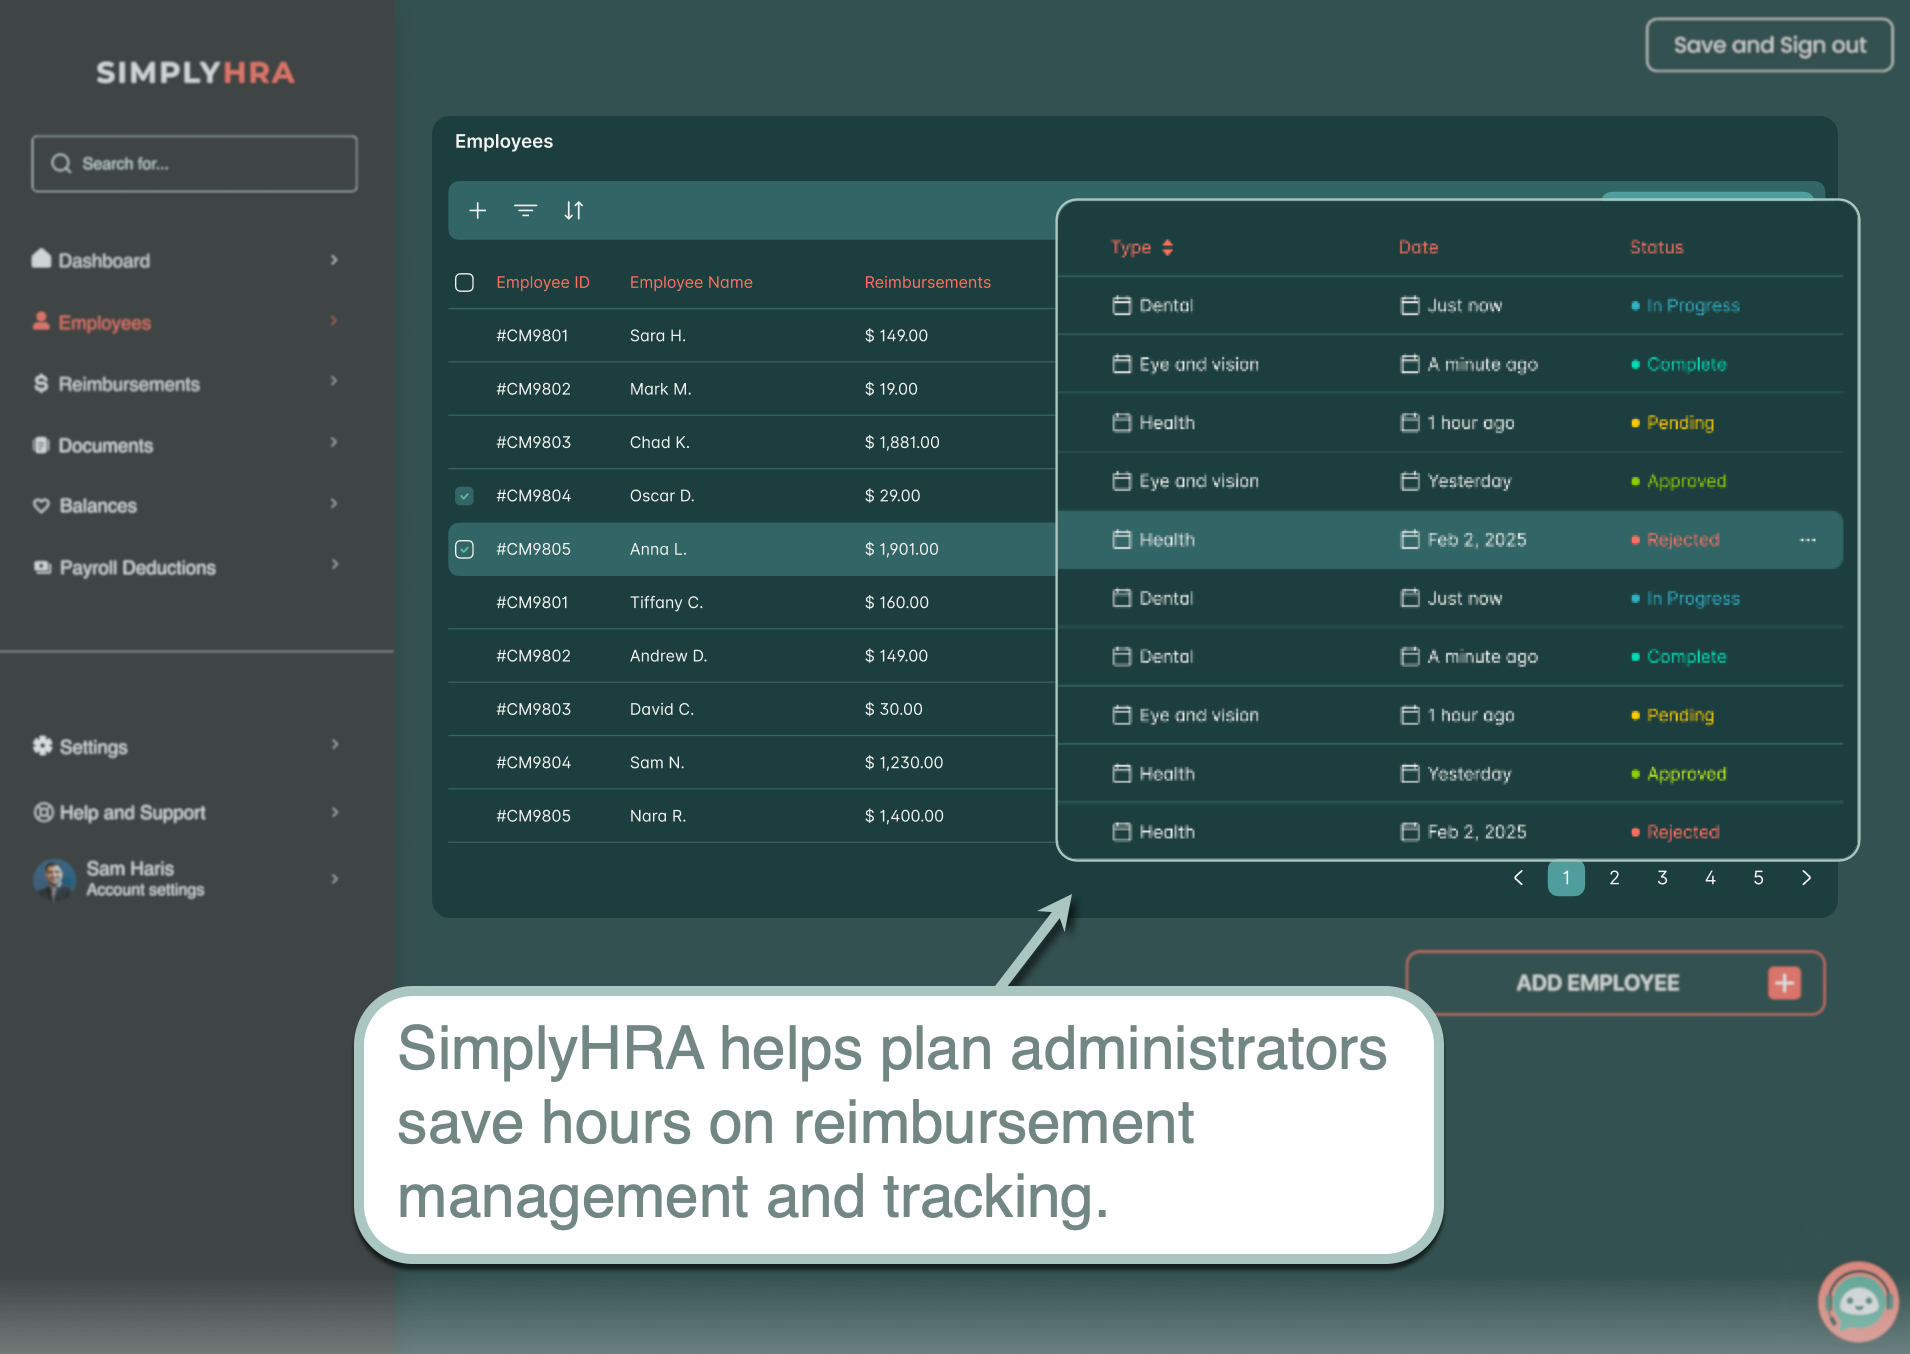Select the Sara H. employee name
The height and width of the screenshot is (1354, 1910).
[x=658, y=336]
